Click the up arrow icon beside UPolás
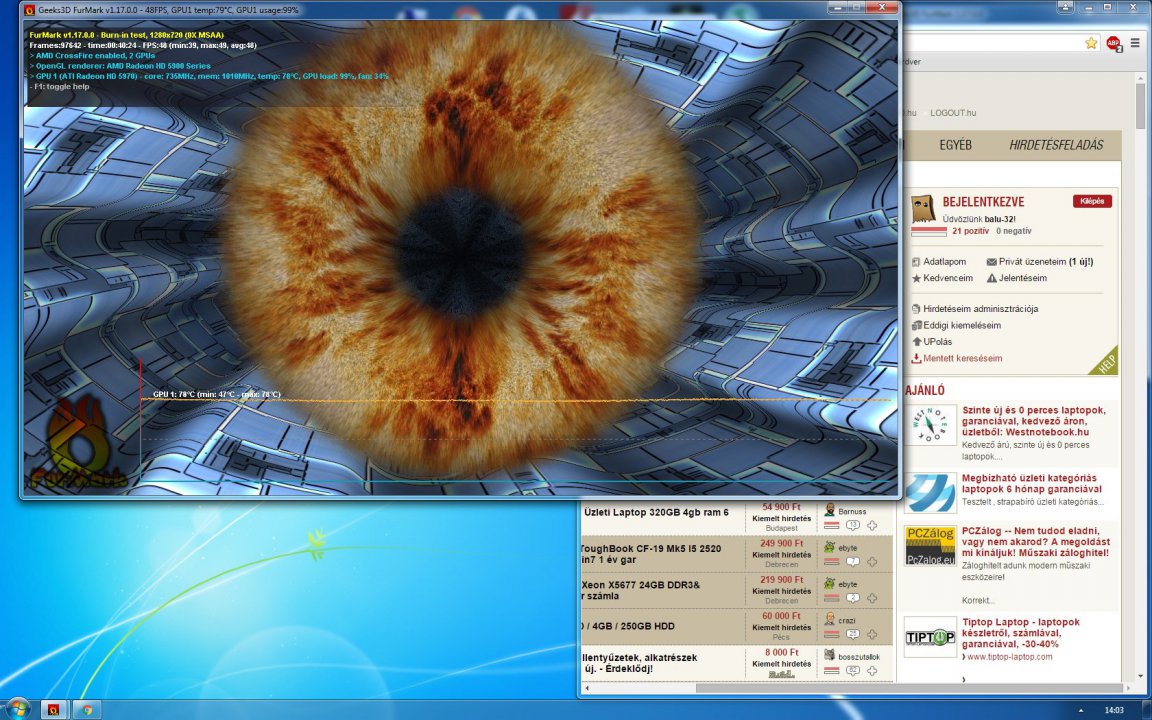The image size is (1152, 720). point(916,342)
